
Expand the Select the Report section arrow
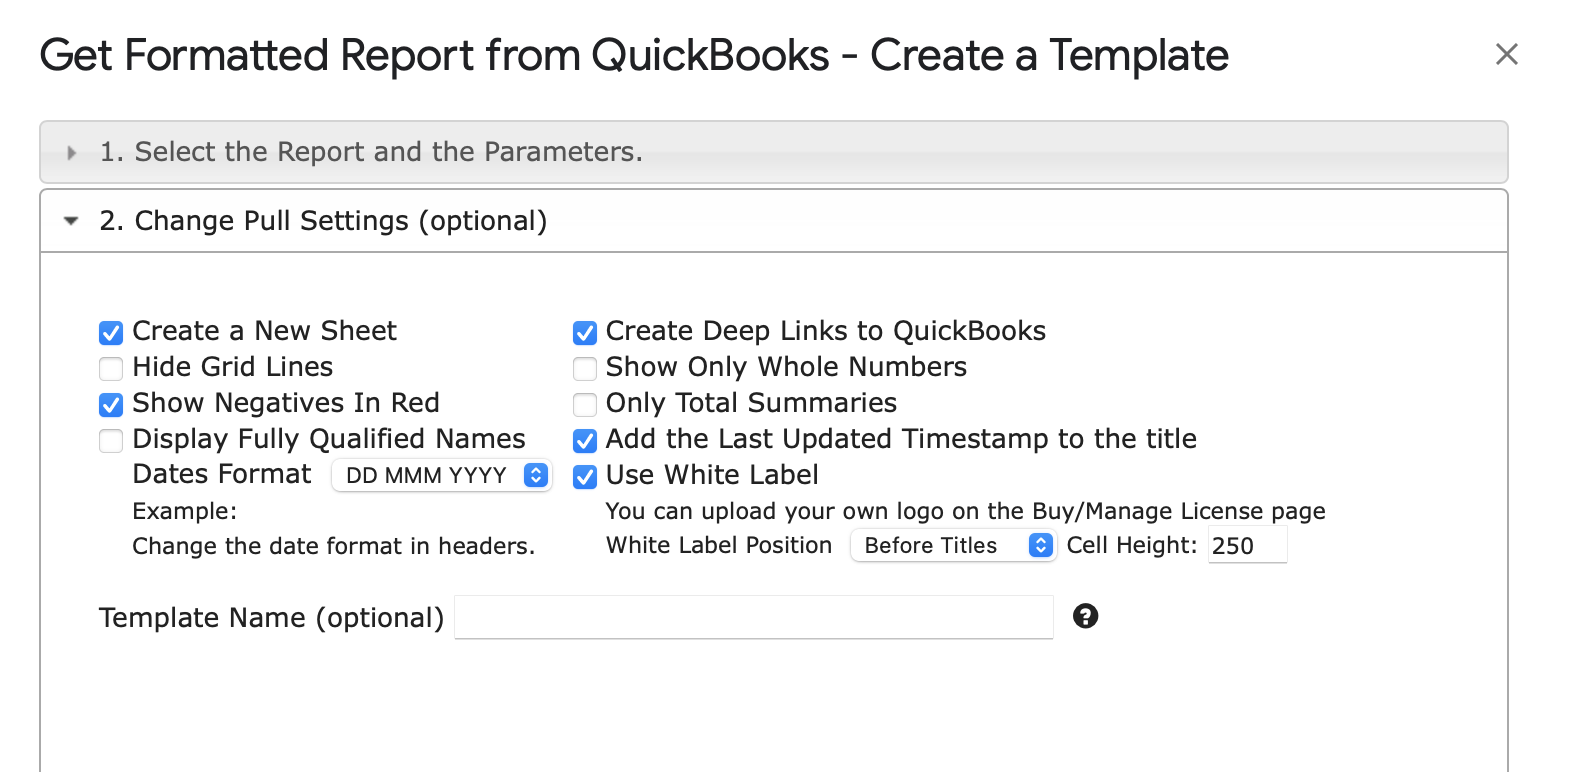click(x=71, y=153)
